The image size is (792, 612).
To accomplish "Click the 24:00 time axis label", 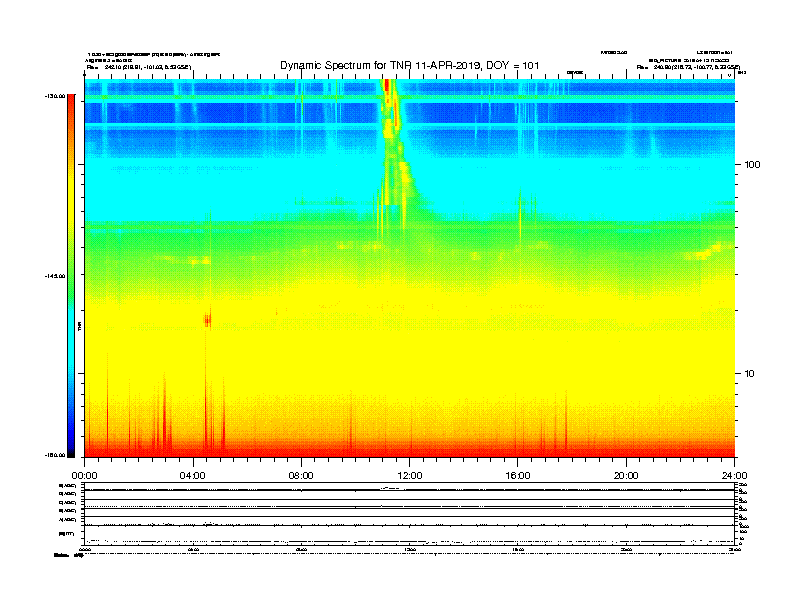I will click(734, 476).
